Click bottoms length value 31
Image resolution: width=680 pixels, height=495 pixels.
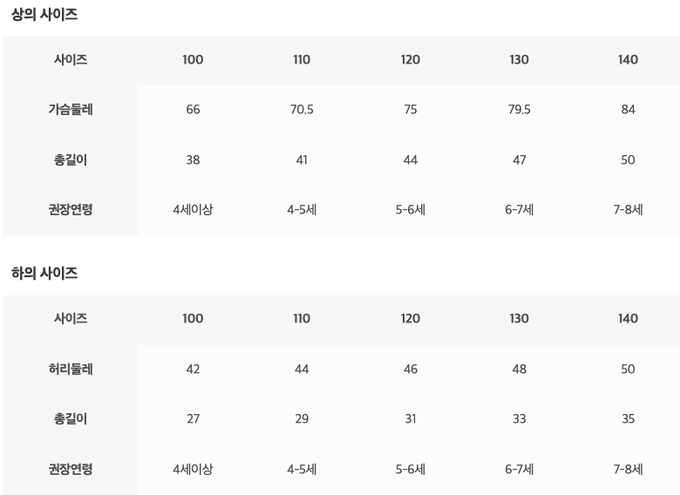pos(411,419)
